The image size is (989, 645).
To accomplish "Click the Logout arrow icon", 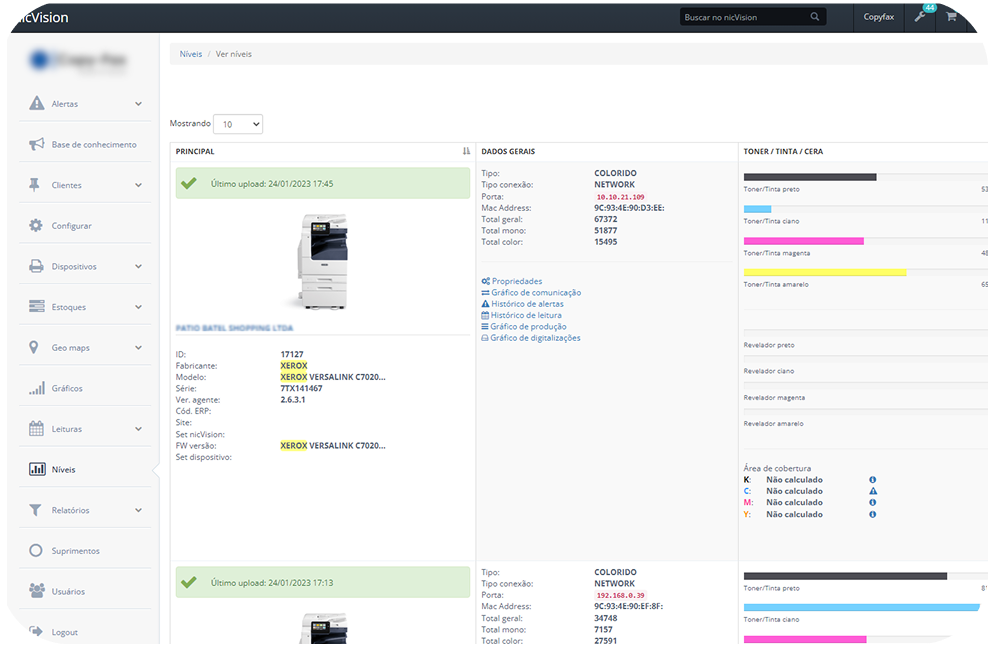I will [36, 631].
